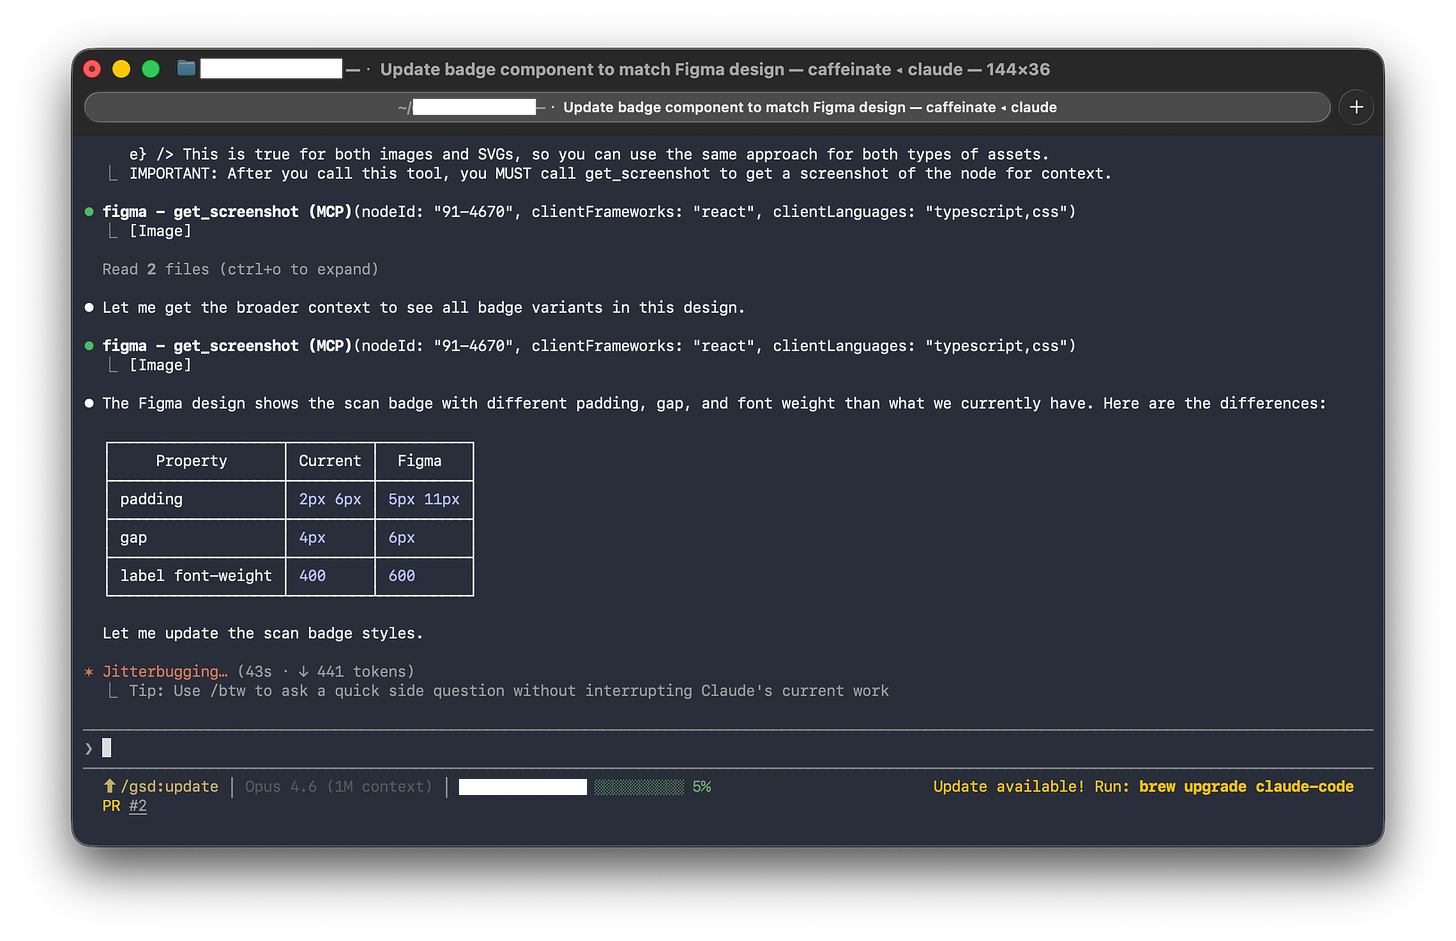
Task: Click the /btw tip line
Action: click(509, 691)
